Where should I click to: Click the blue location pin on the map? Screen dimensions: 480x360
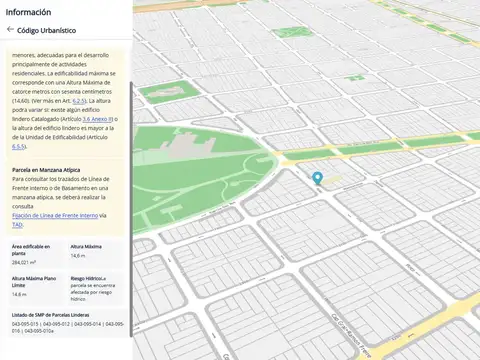(x=317, y=178)
